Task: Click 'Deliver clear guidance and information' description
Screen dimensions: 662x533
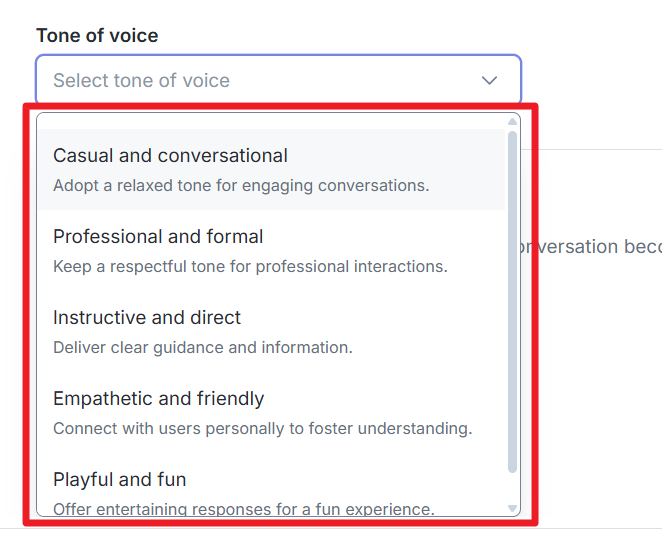Action: pos(203,347)
